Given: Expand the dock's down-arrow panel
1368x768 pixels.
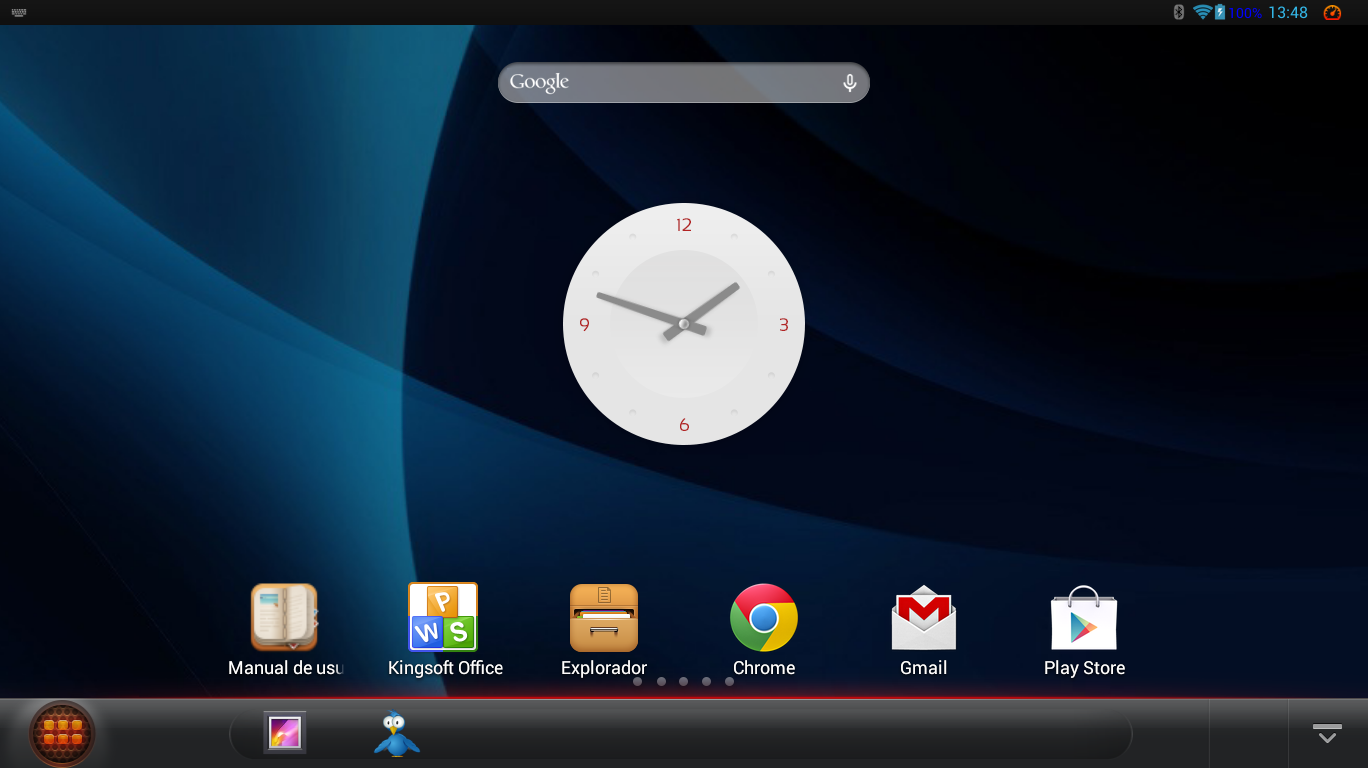Looking at the screenshot, I should [x=1327, y=733].
